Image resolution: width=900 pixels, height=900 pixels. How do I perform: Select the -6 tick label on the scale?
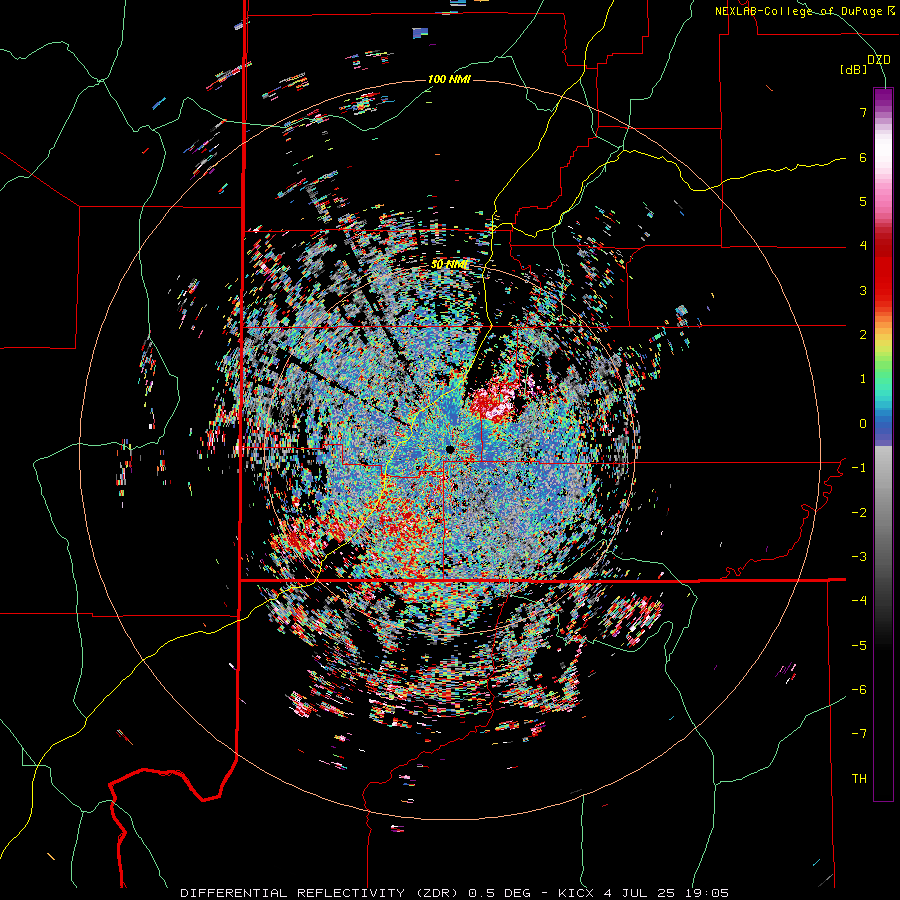click(x=859, y=690)
